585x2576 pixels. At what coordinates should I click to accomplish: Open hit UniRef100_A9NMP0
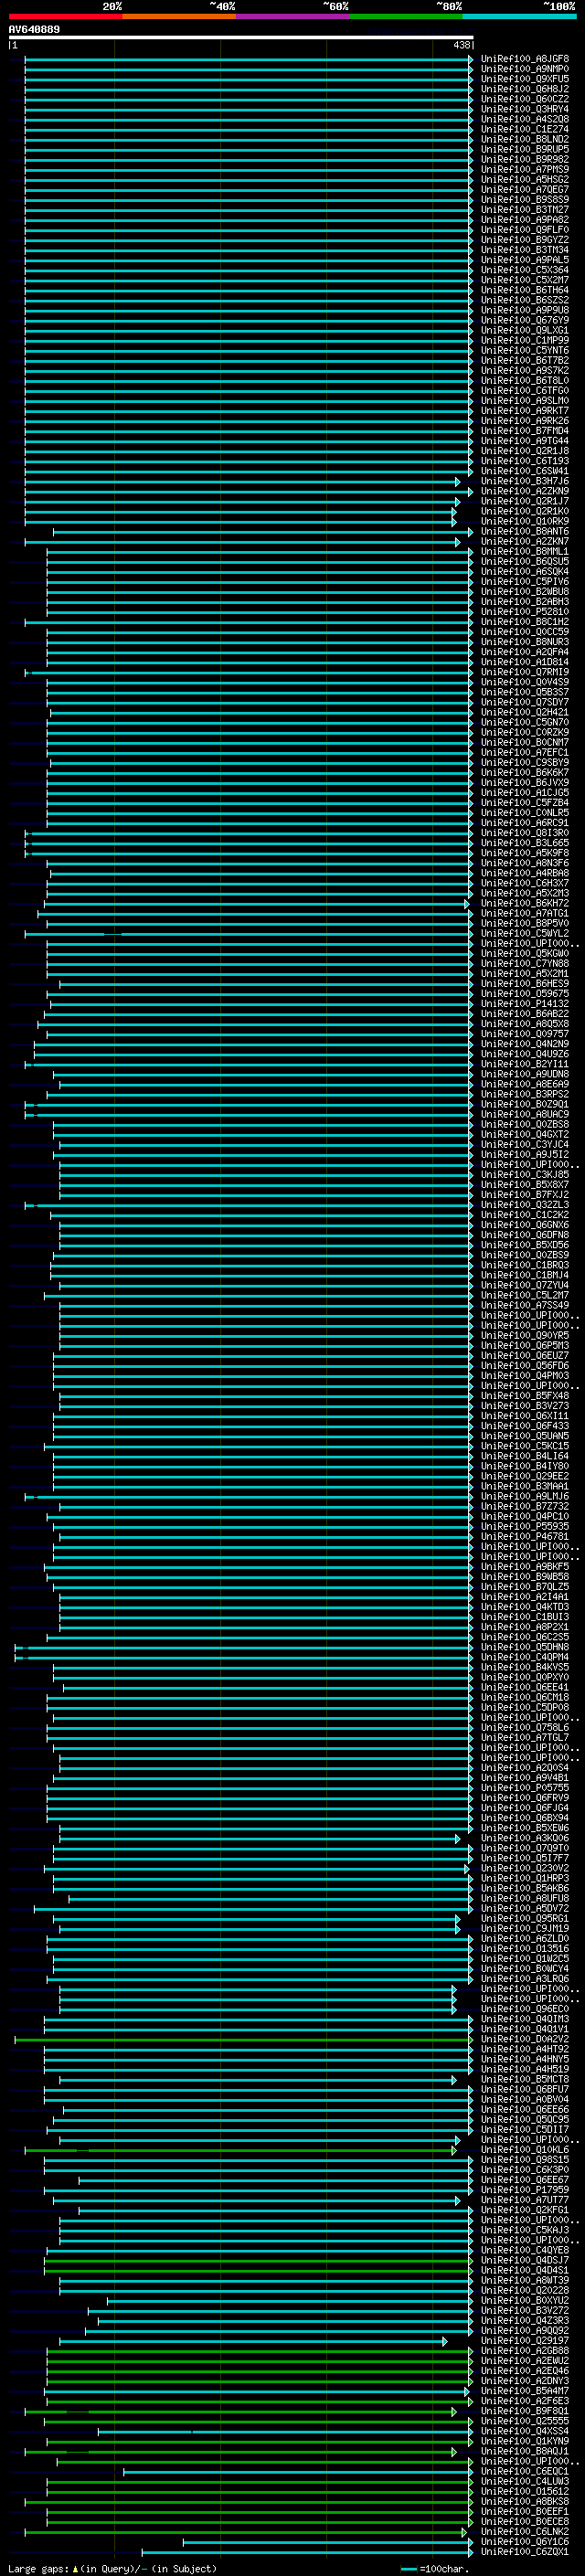tap(525, 69)
